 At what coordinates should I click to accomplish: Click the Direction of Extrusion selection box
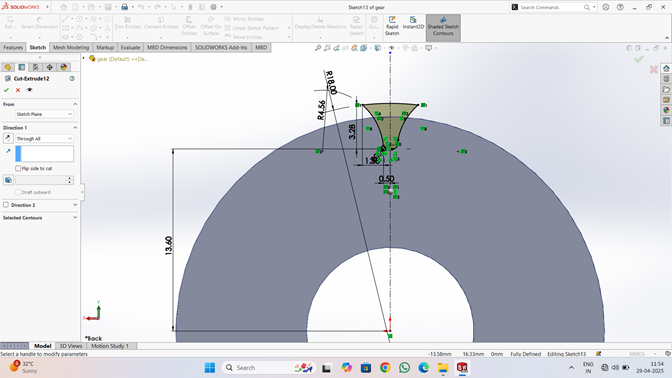[44, 154]
